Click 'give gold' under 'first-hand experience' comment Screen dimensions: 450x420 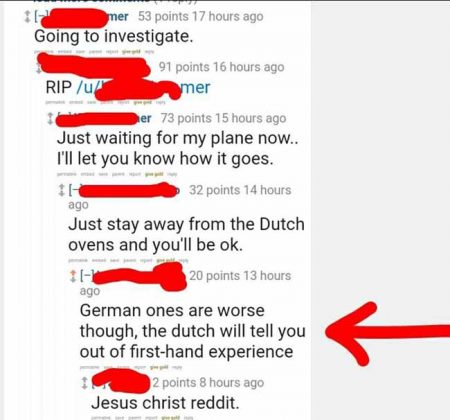tap(159, 367)
